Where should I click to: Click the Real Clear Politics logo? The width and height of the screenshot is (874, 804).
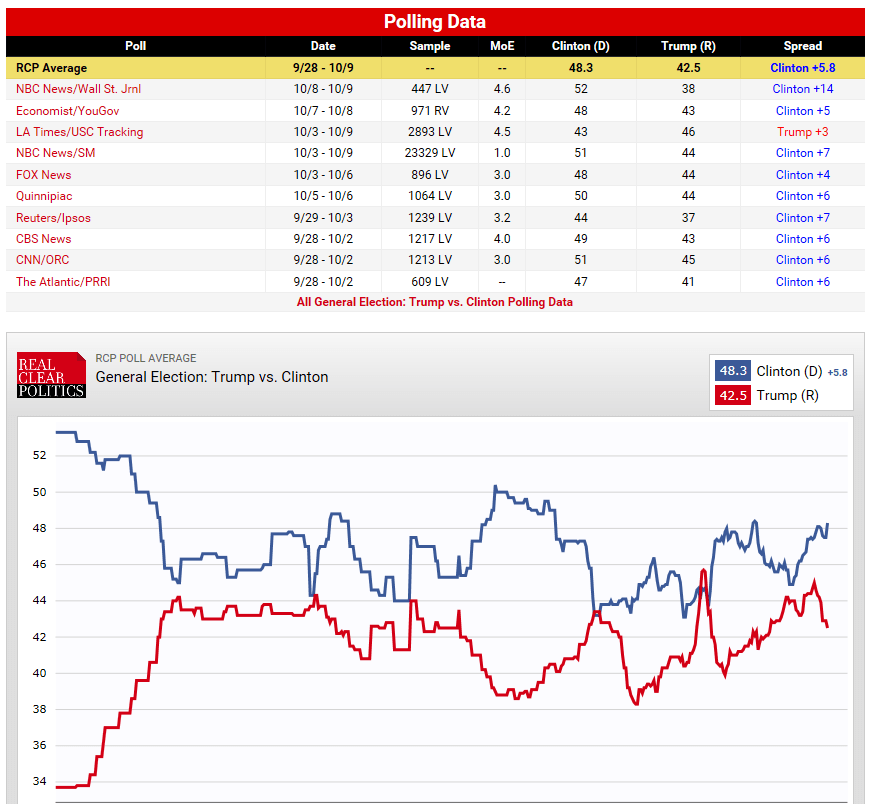click(x=51, y=375)
